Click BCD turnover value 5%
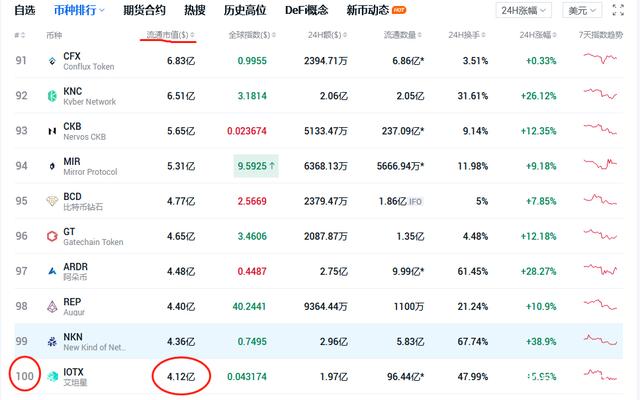The height and width of the screenshot is (400, 640). point(482,201)
